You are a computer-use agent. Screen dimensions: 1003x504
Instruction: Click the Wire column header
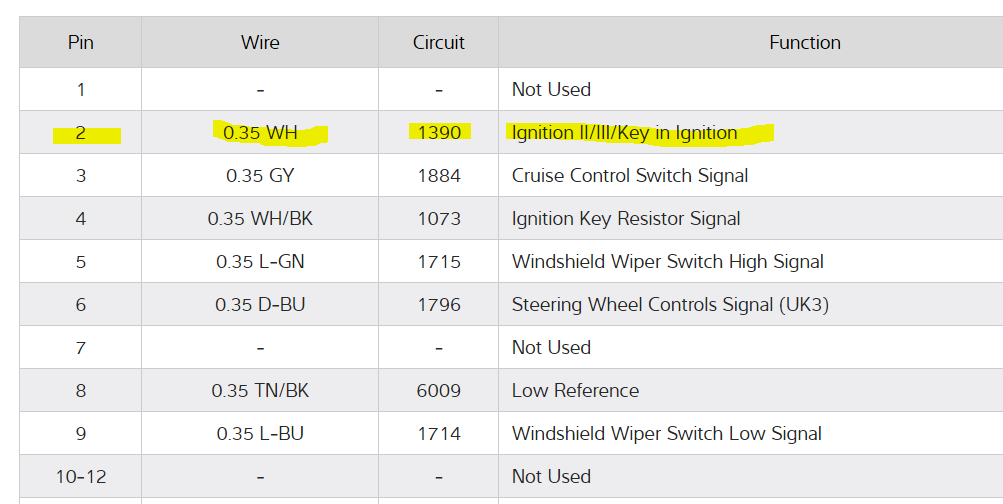(260, 43)
